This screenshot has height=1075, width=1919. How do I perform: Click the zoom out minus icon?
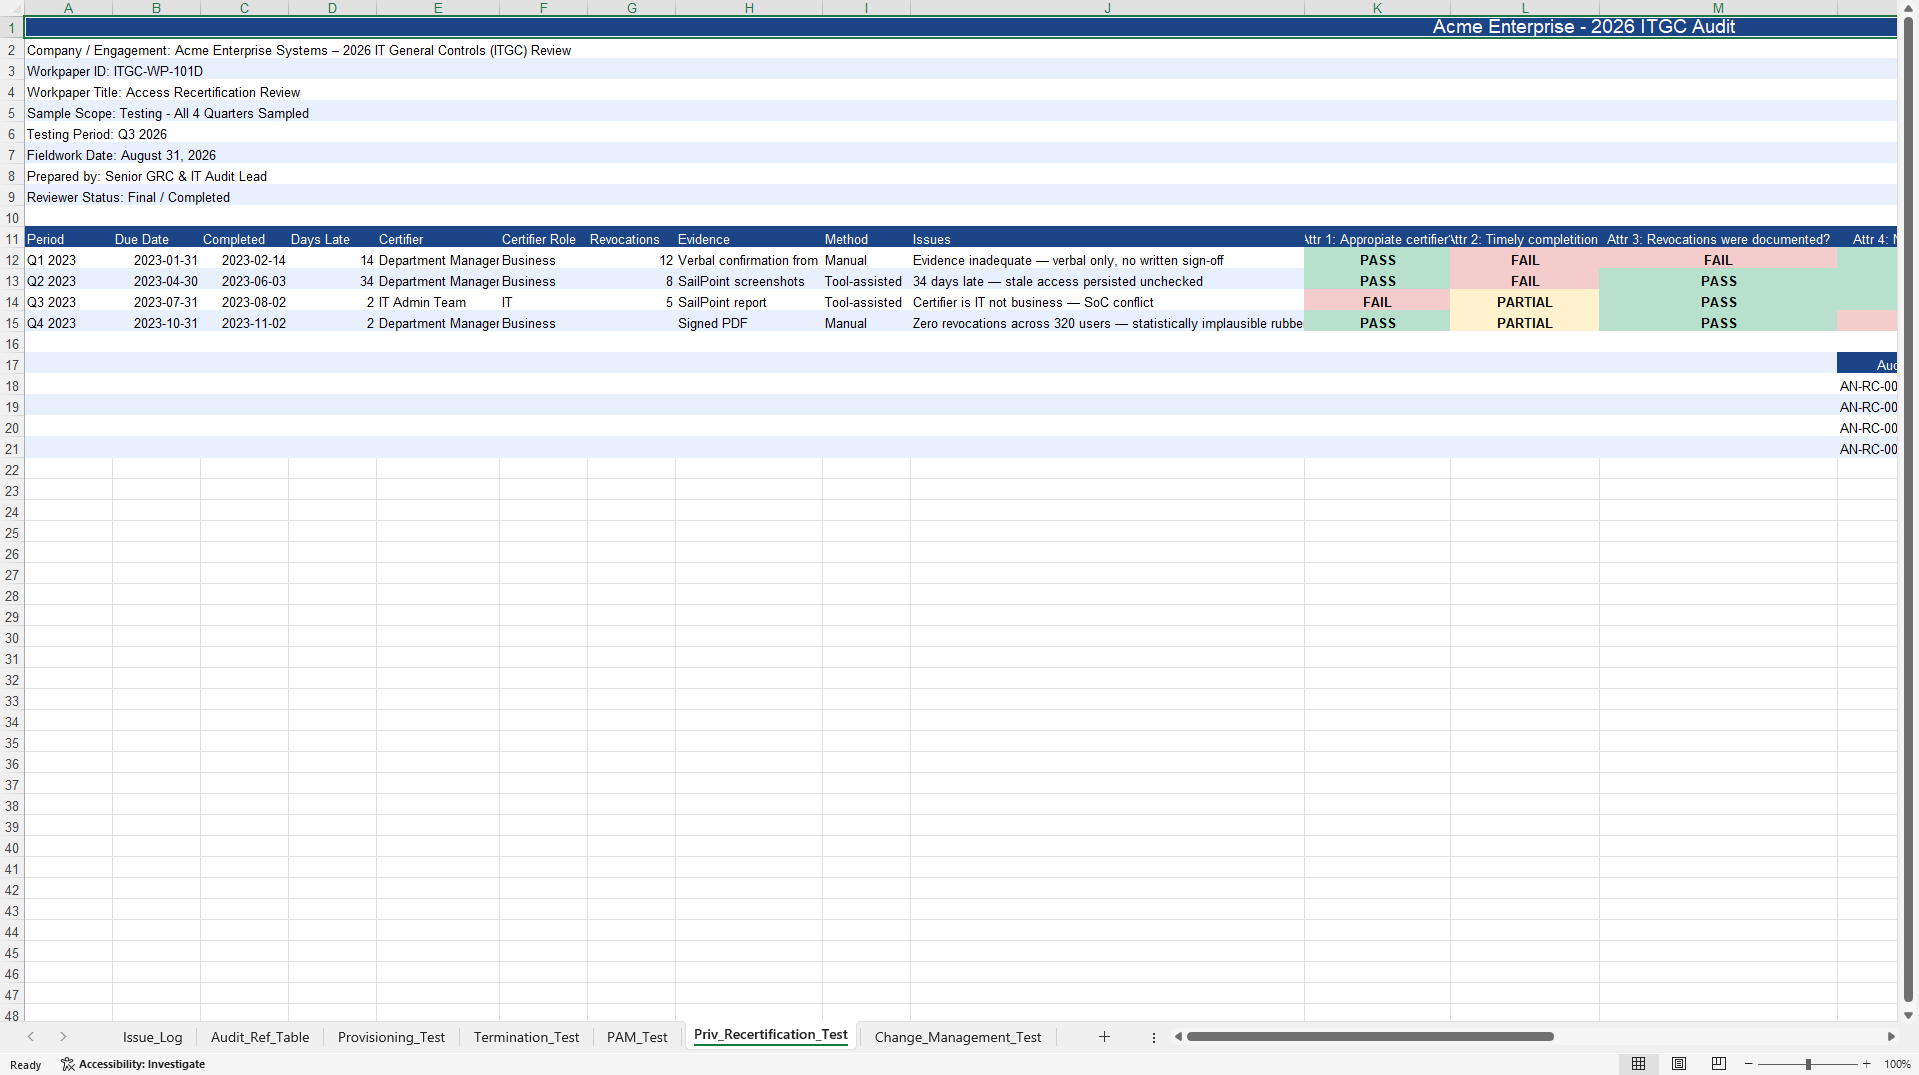(1748, 1064)
